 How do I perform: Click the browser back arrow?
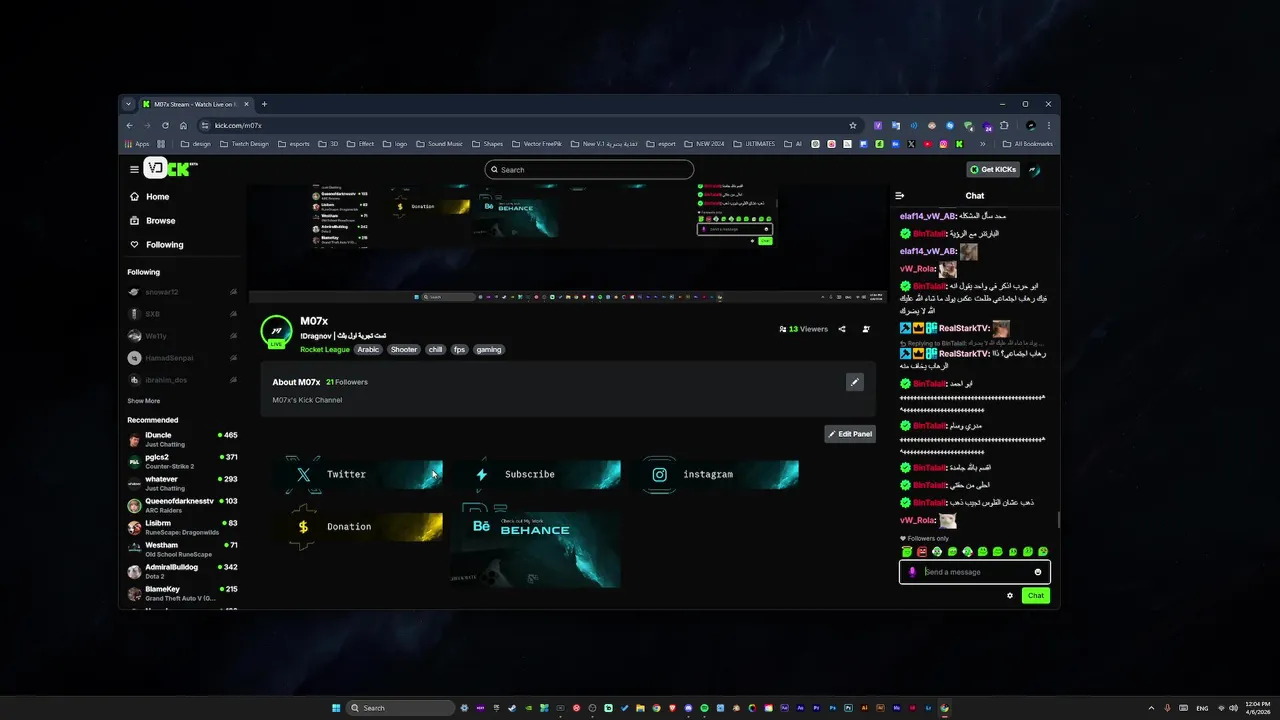coord(129,126)
